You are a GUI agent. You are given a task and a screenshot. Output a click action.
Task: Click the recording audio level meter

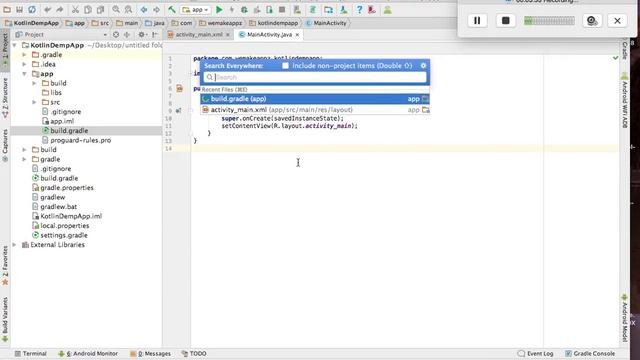(x=549, y=20)
